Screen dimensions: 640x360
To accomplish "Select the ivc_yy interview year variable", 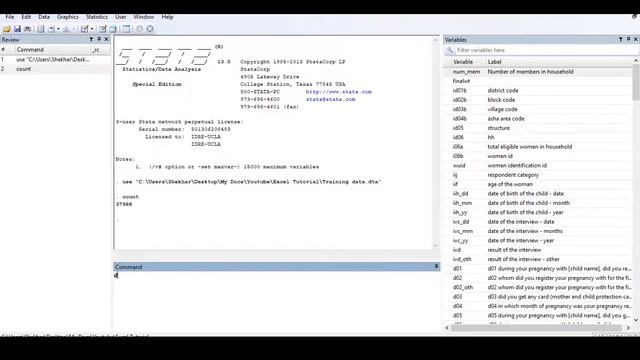I will (538, 241).
